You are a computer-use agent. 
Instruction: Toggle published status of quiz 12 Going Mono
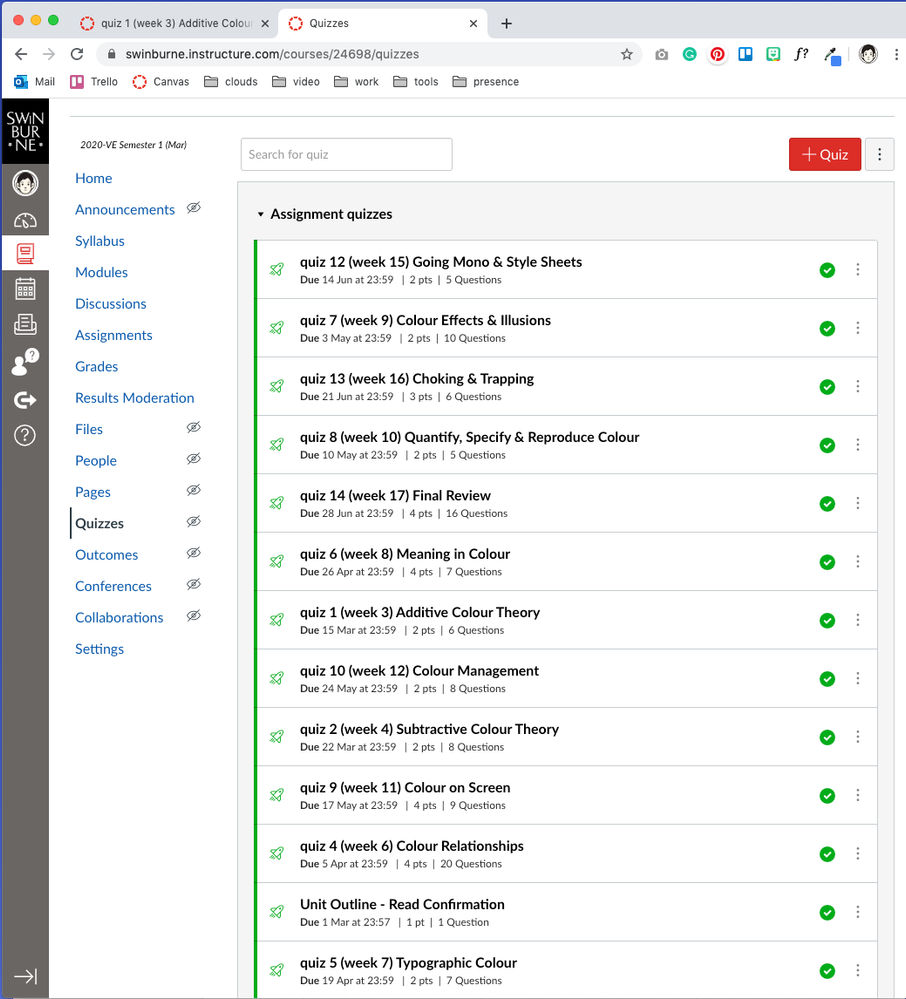(827, 270)
